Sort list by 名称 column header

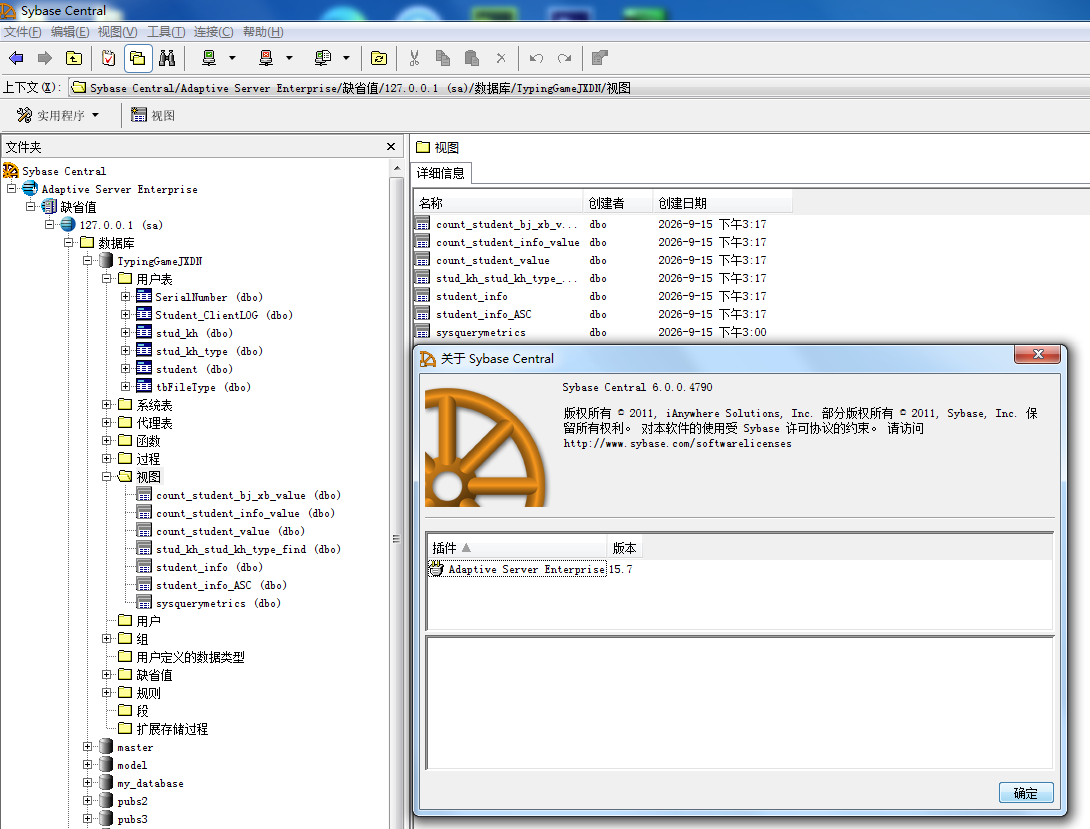(498, 203)
